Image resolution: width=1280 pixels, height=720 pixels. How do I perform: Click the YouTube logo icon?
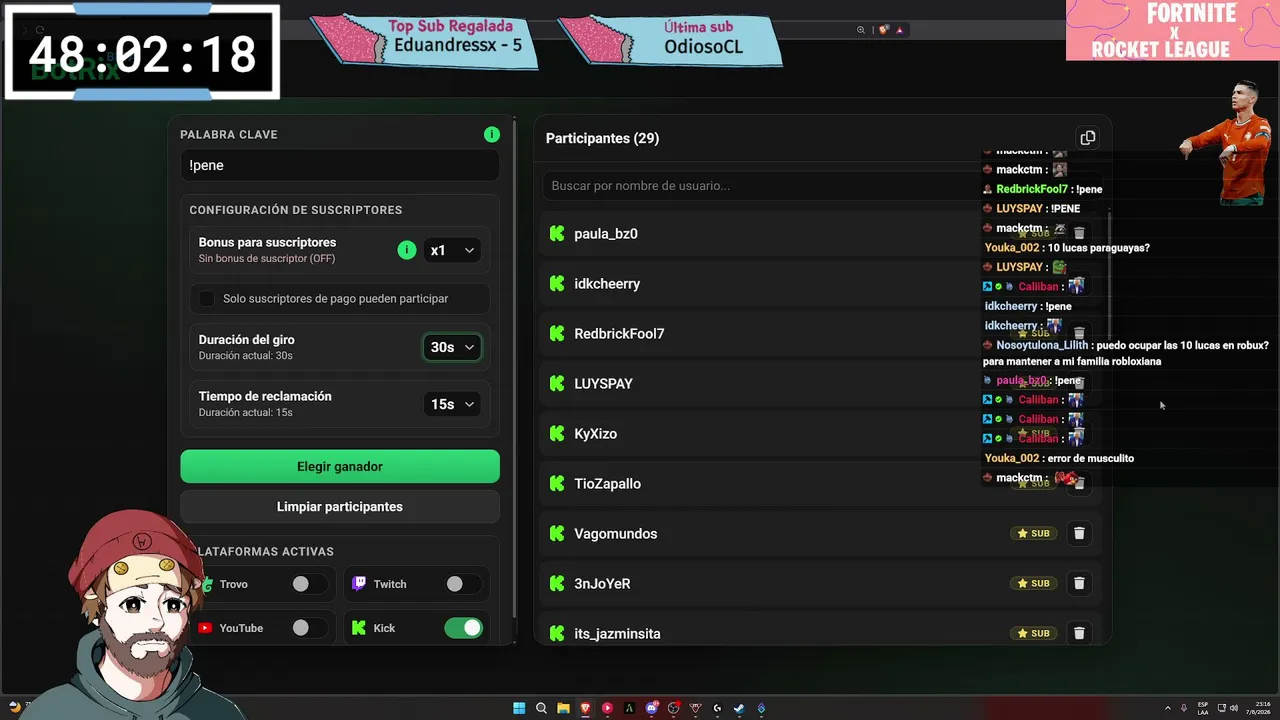[x=205, y=628]
